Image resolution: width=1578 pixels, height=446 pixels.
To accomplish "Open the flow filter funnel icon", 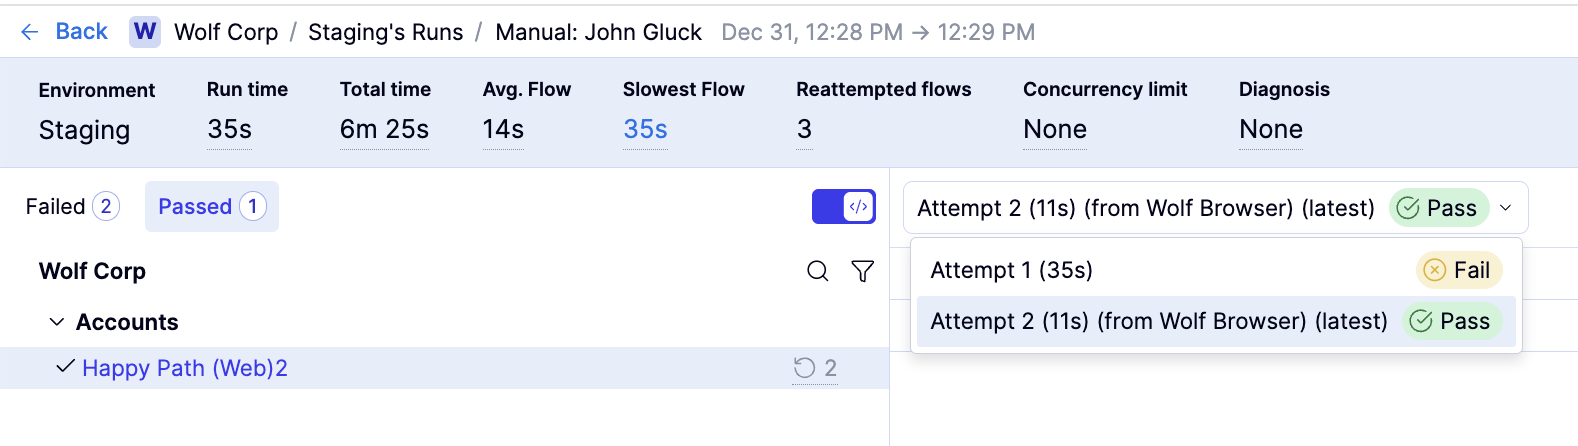I will tap(862, 271).
